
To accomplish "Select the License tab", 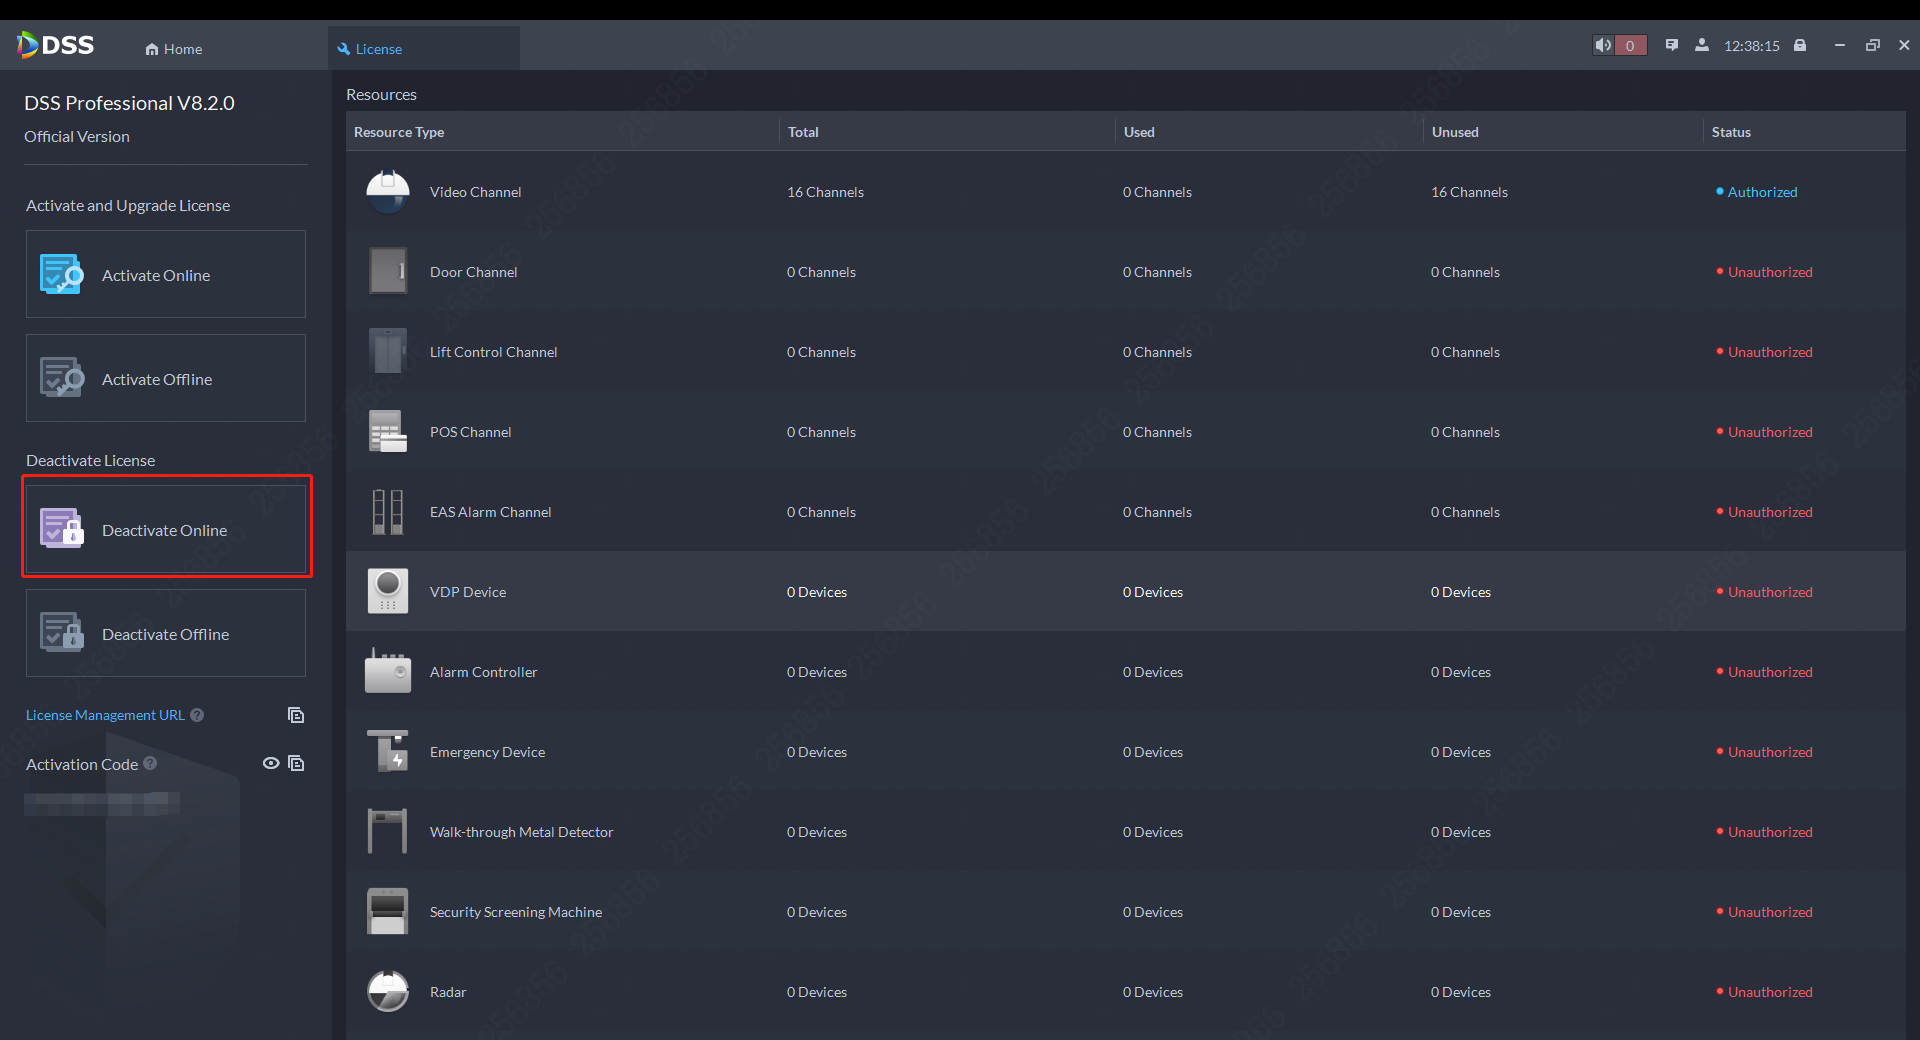I will click(378, 49).
